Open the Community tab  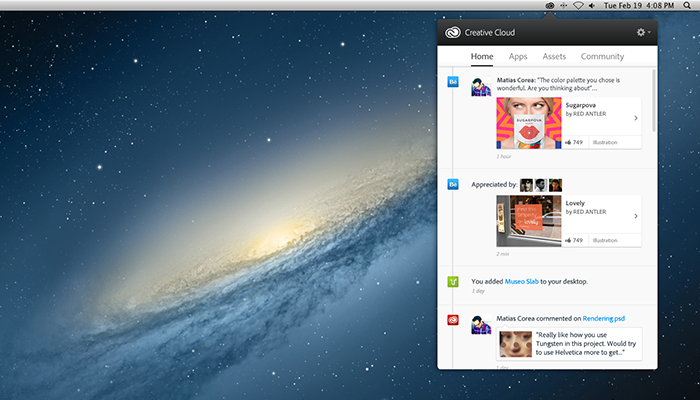(x=602, y=57)
